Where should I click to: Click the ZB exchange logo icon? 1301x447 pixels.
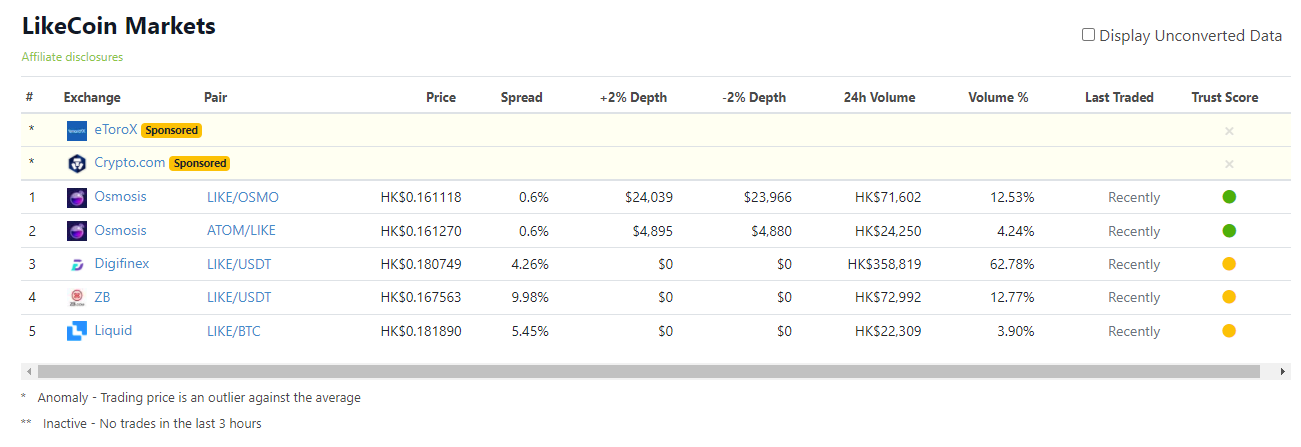pos(77,297)
